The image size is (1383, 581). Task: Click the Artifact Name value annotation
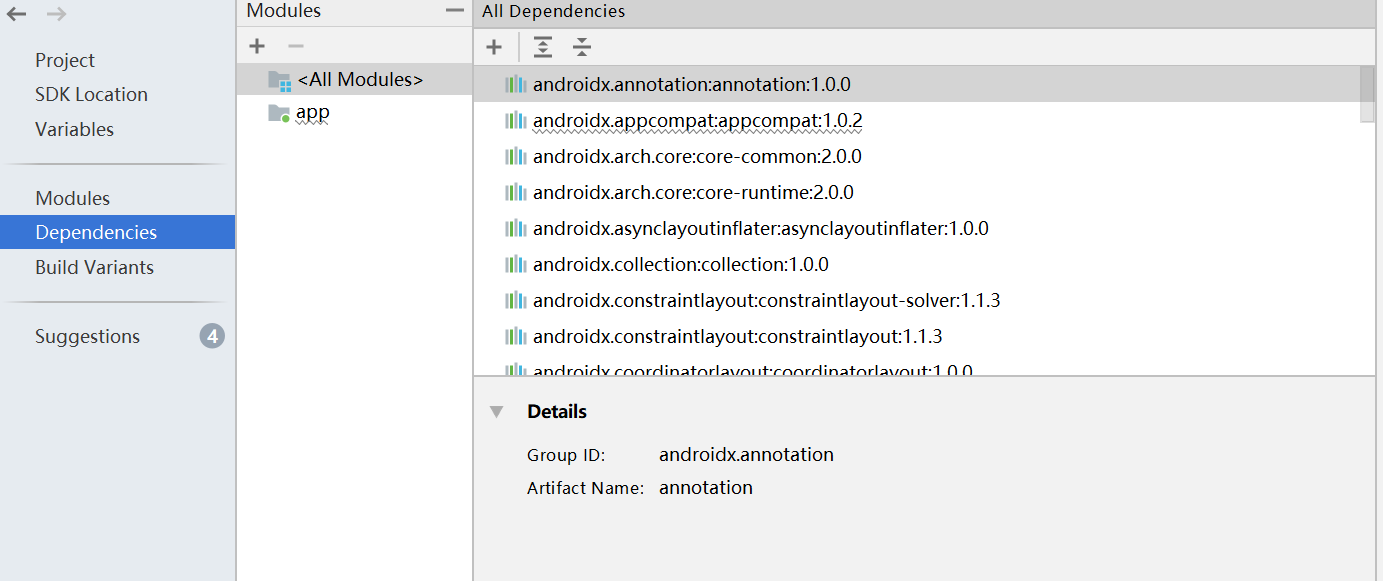pyautogui.click(x=706, y=488)
